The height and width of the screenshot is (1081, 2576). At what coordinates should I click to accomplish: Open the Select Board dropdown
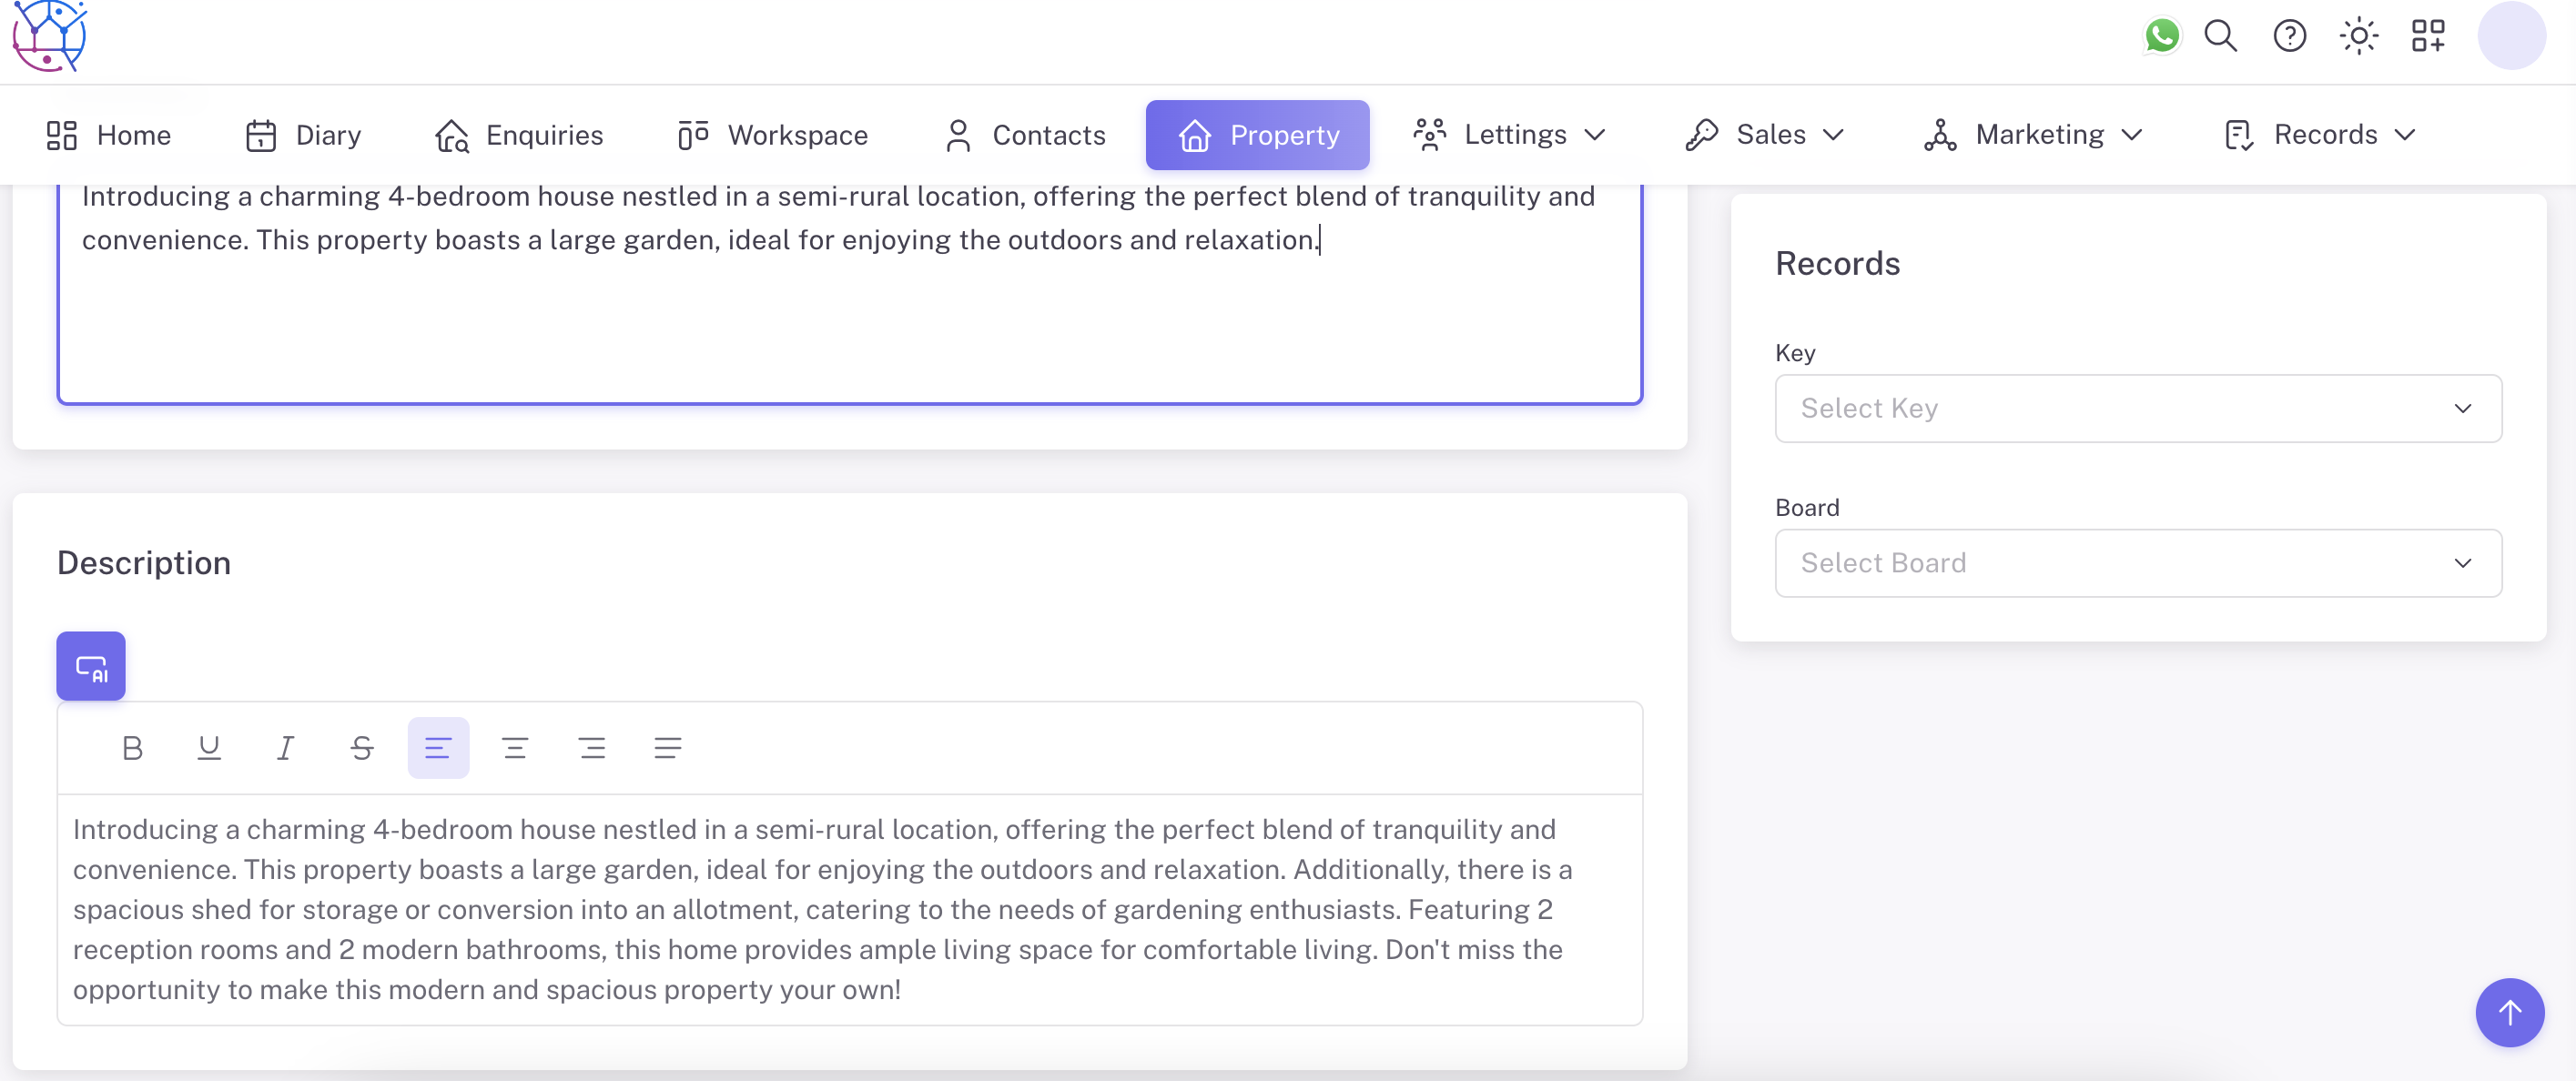pos(2138,563)
